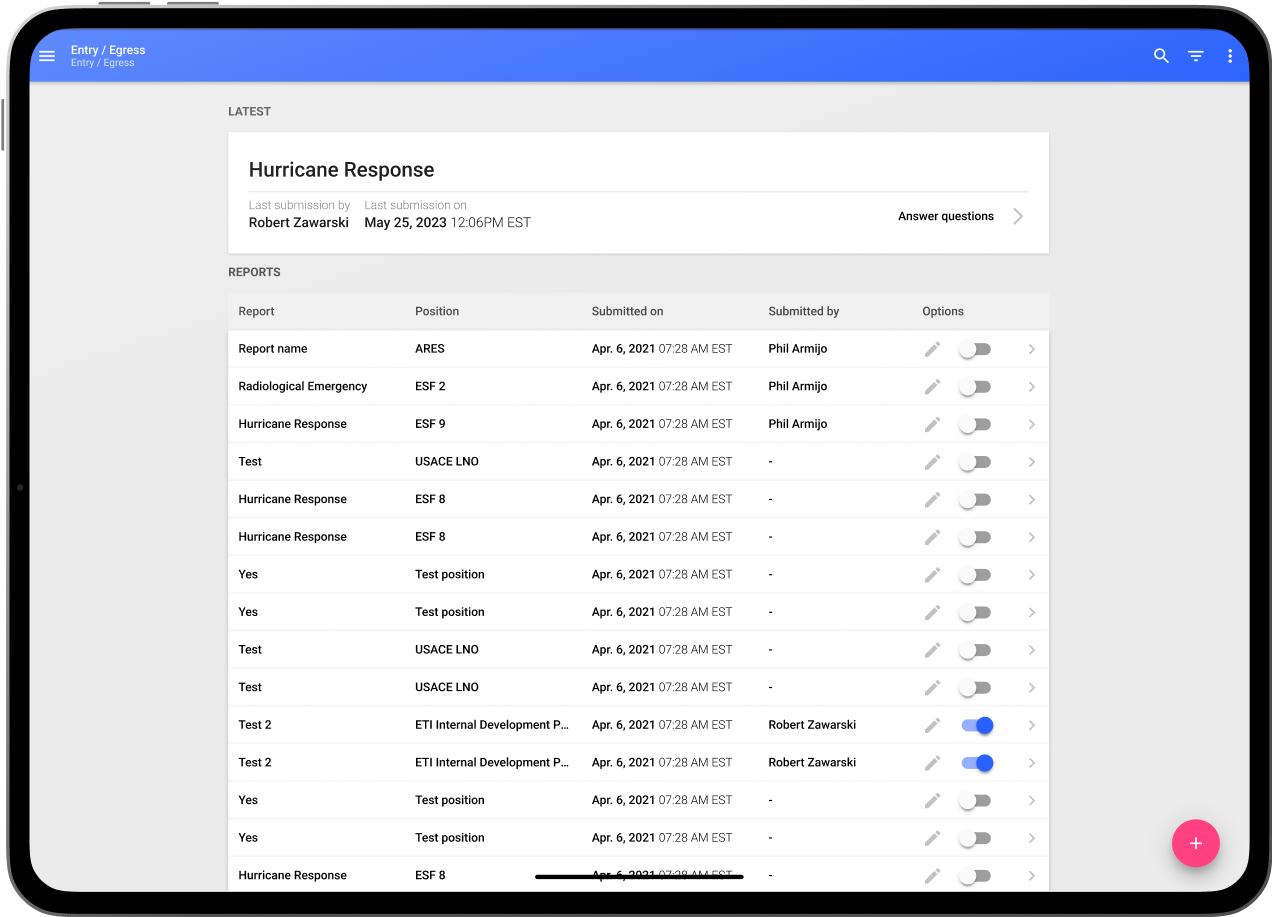The width and height of the screenshot is (1272, 917).
Task: Open the Entry / Egress title
Action: (108, 50)
